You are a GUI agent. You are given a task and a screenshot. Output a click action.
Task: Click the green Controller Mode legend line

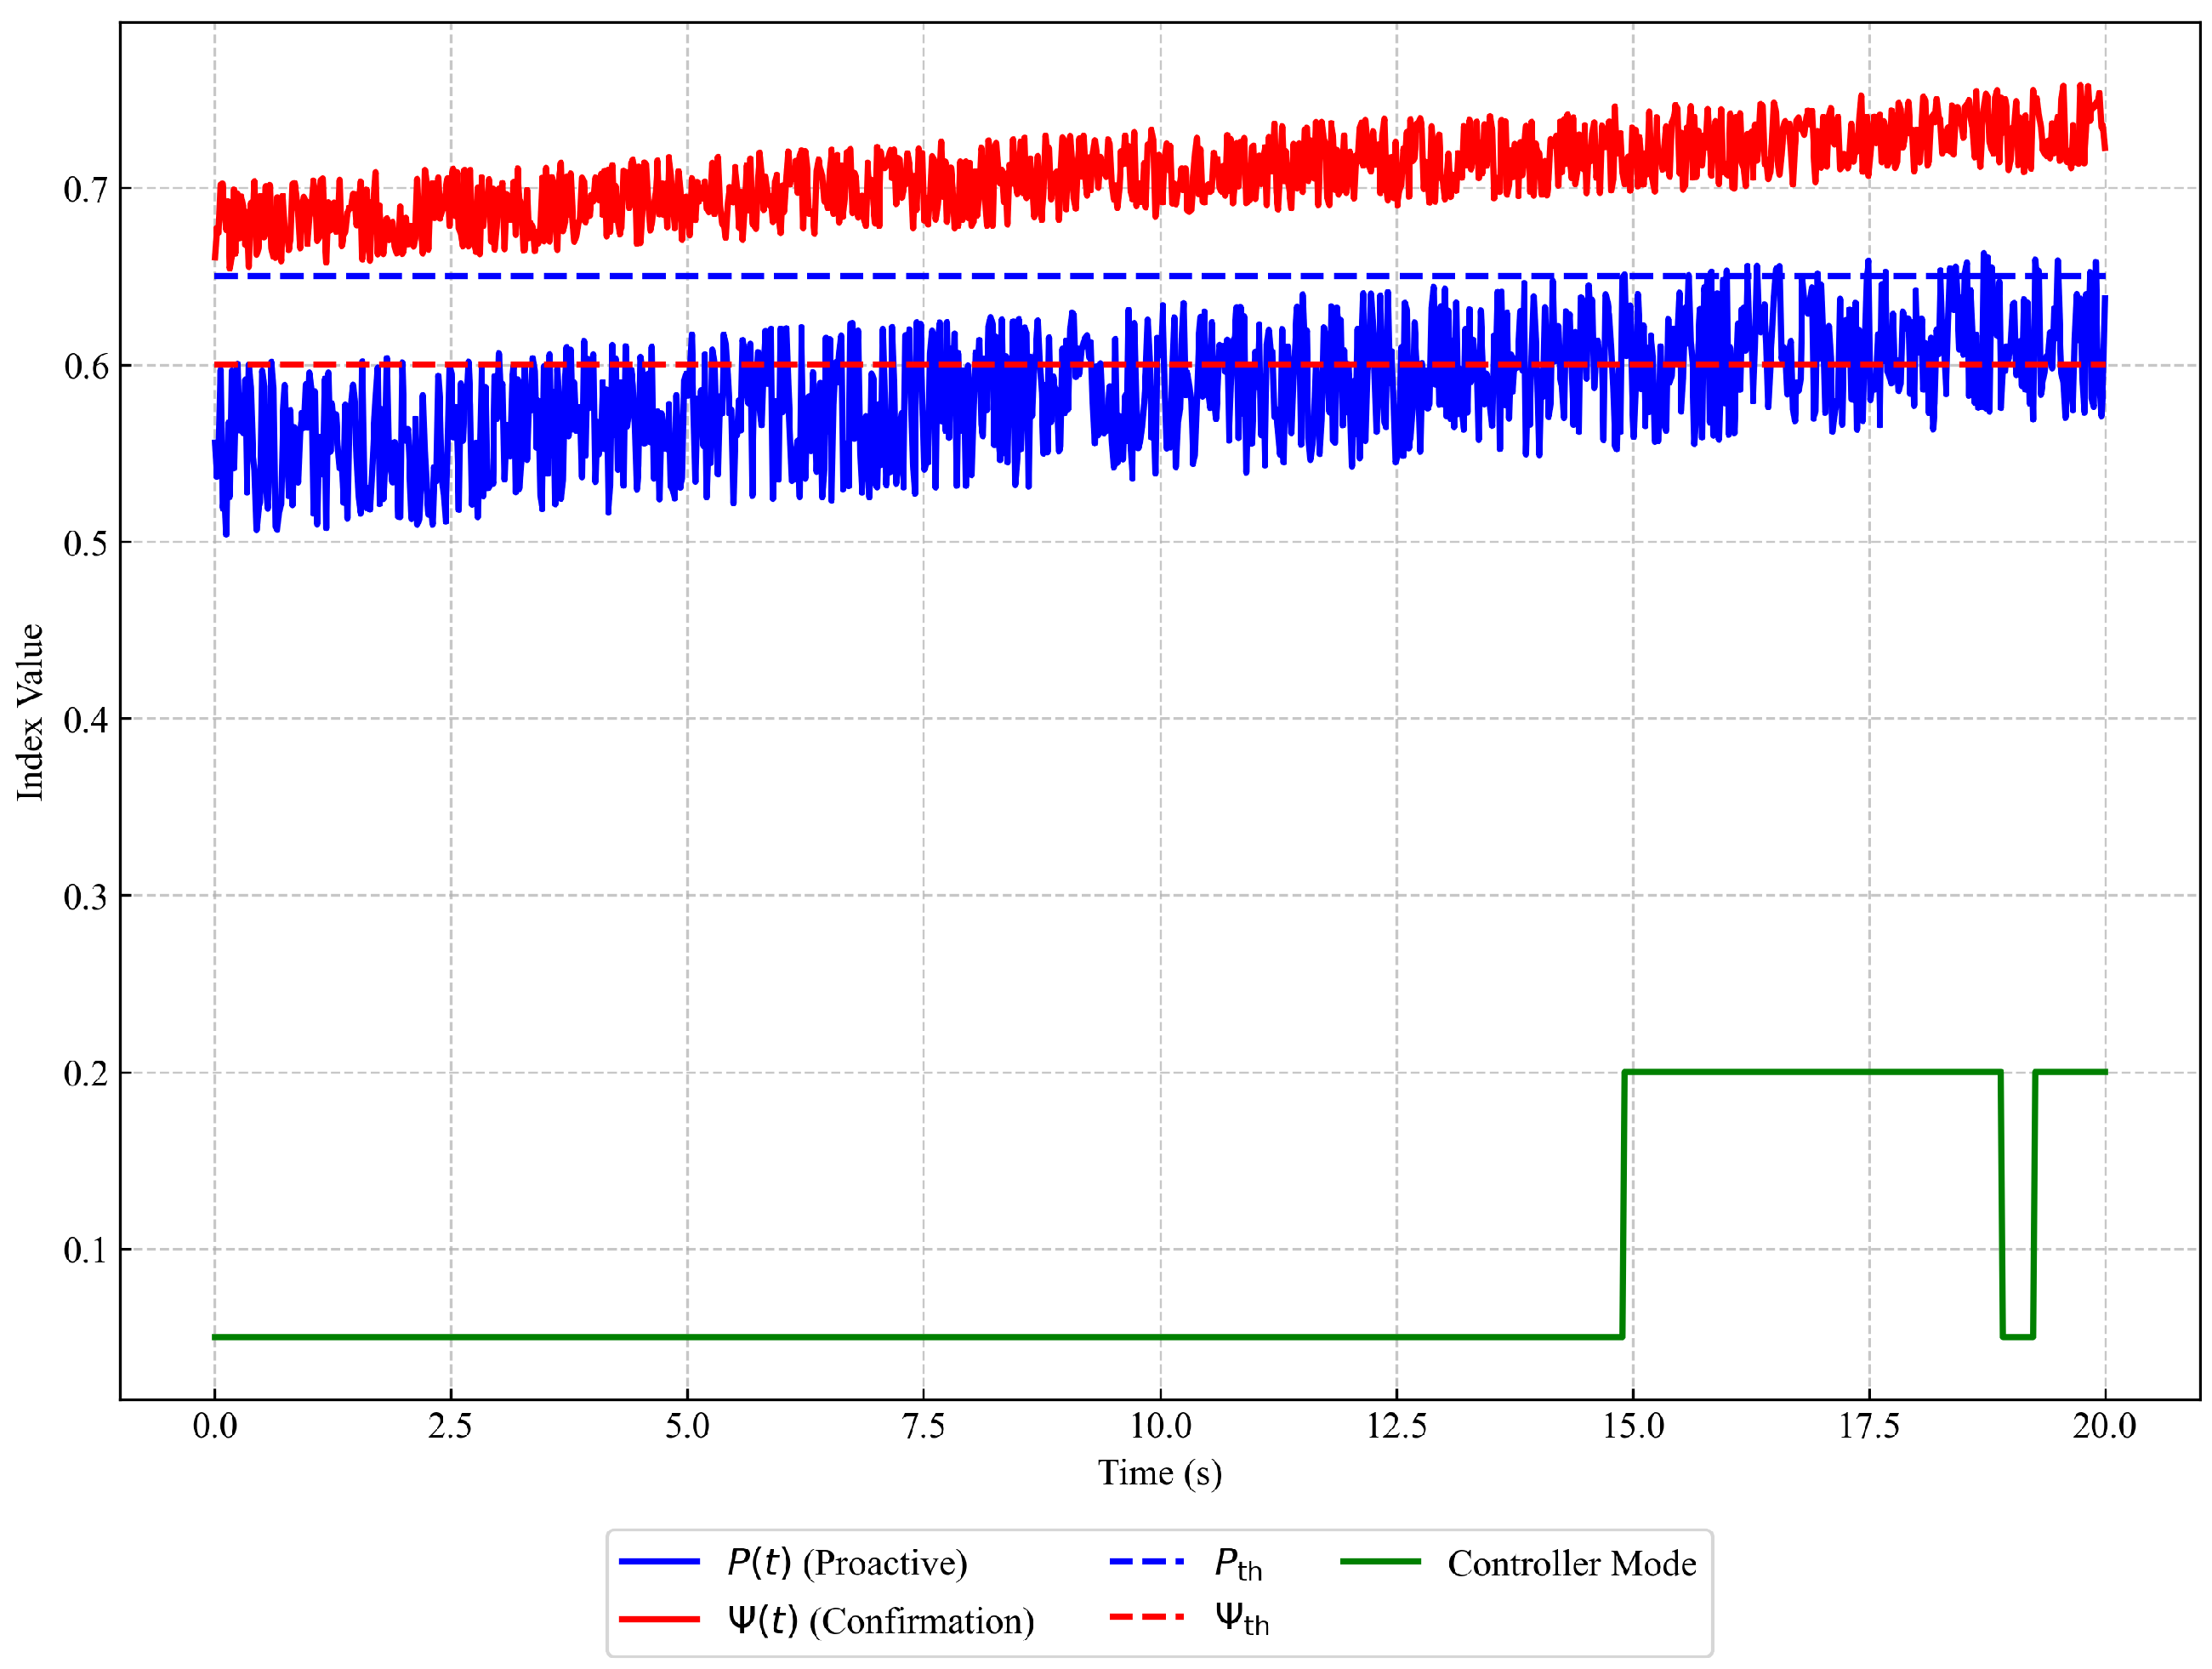[x=1380, y=1562]
